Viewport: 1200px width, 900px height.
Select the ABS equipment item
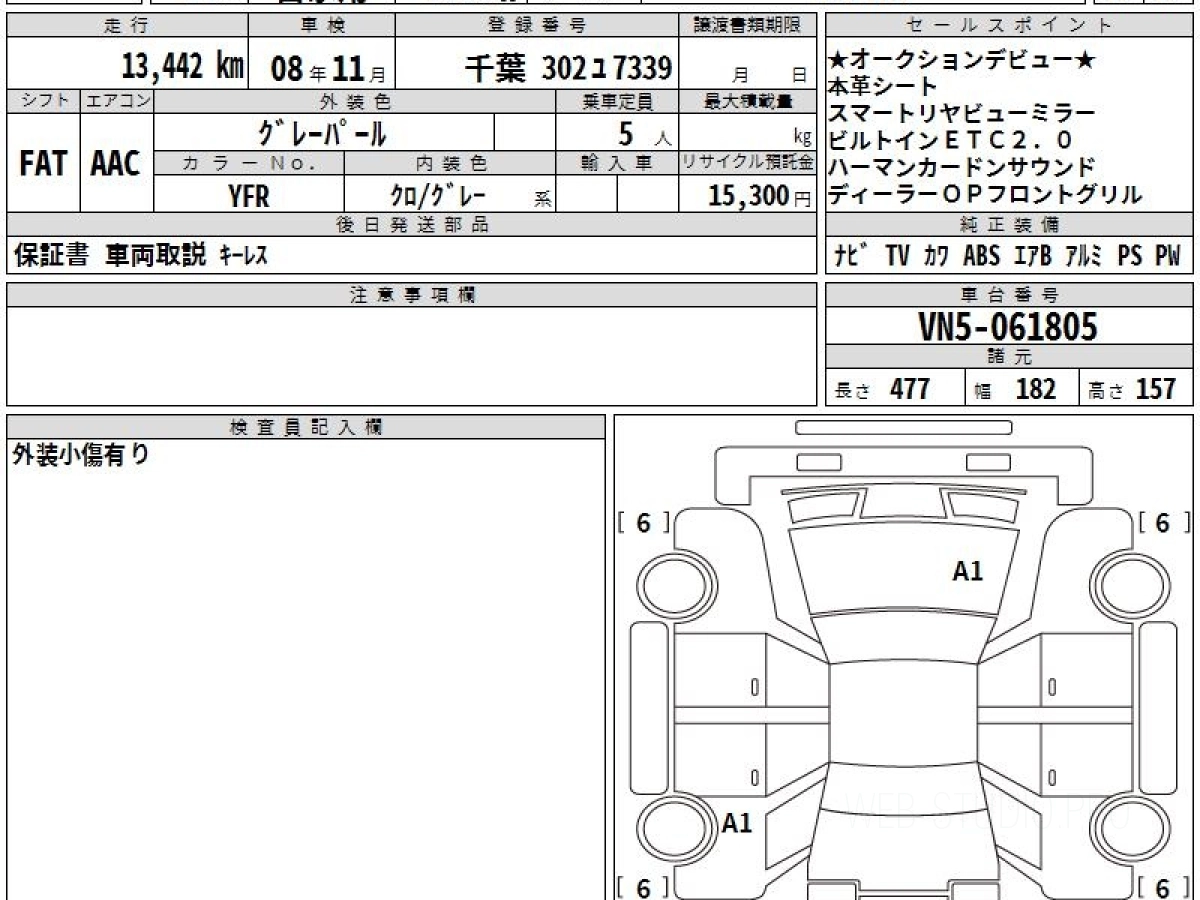coord(981,256)
